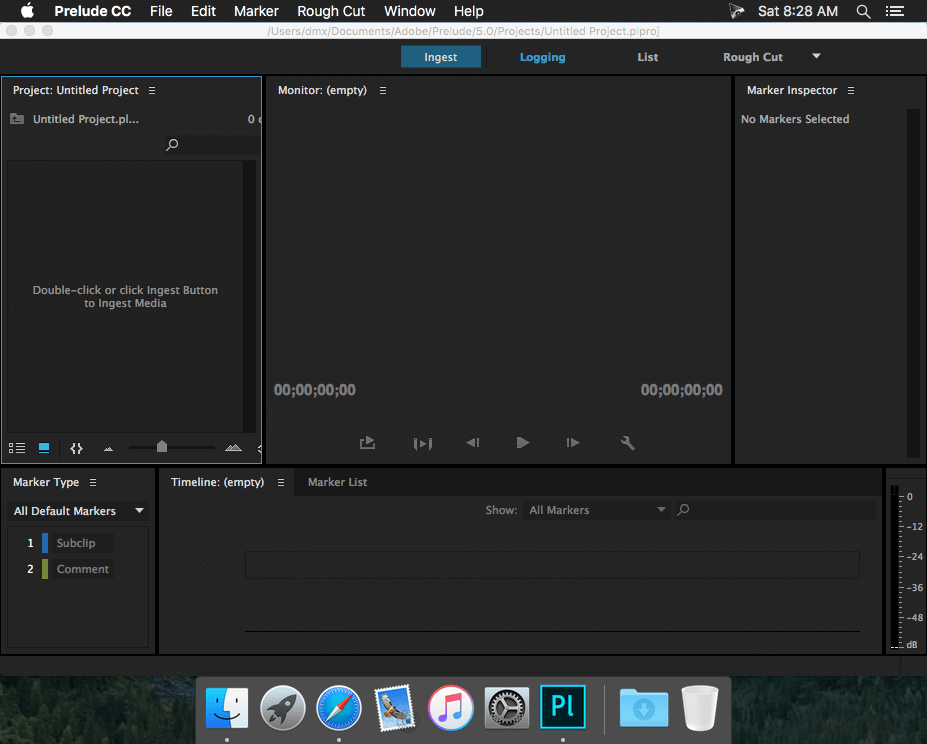Open the File menu
927x744 pixels.
(x=161, y=11)
